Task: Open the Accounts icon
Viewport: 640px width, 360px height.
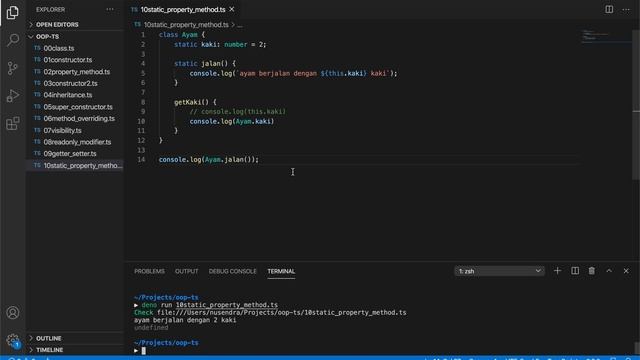Action: 13,313
